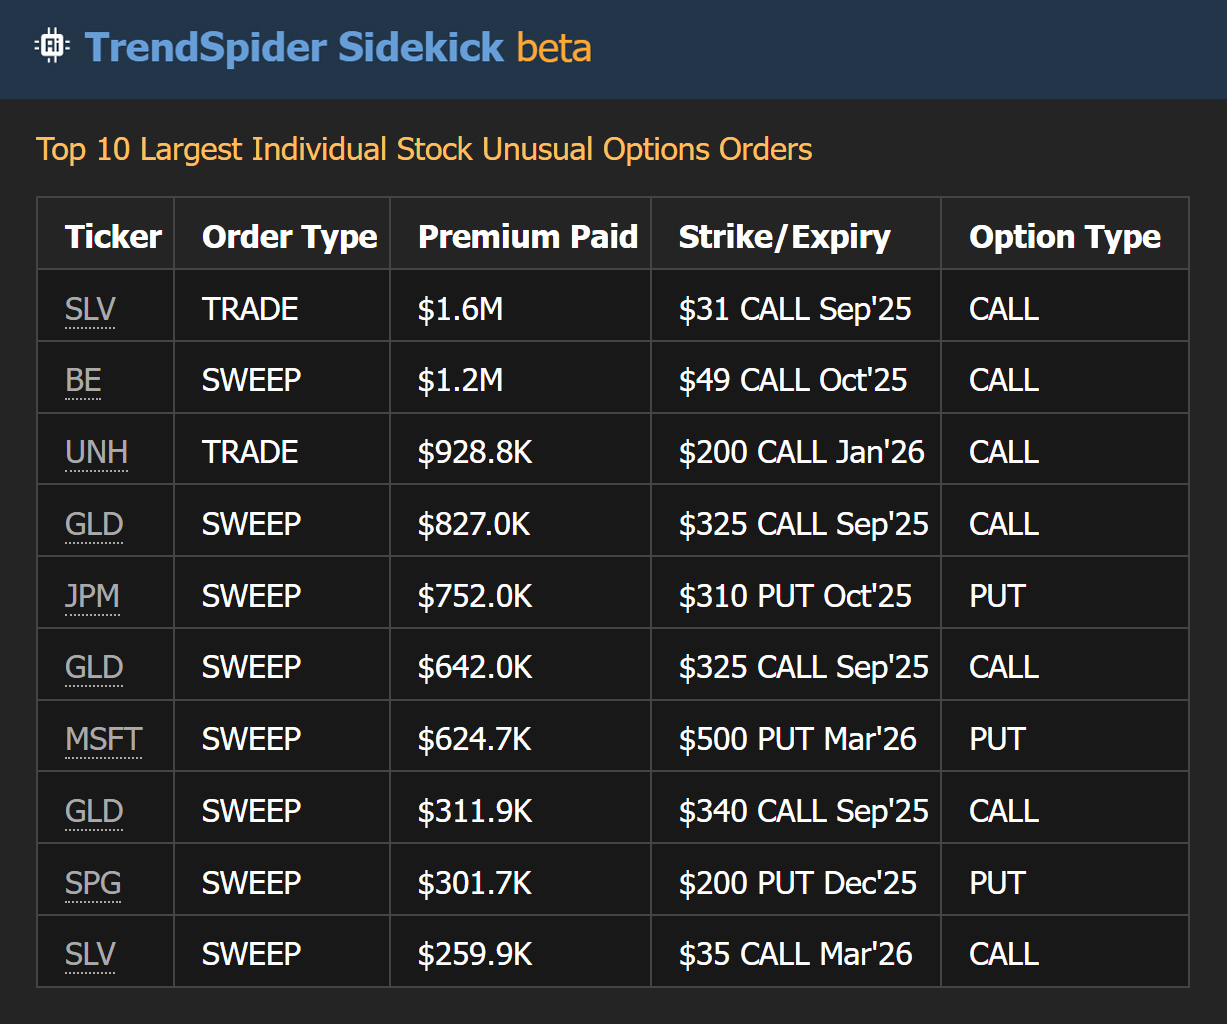Screen dimensions: 1227x1024
Task: Open the GLD ticker in the $311.9K row
Action: click(x=94, y=811)
